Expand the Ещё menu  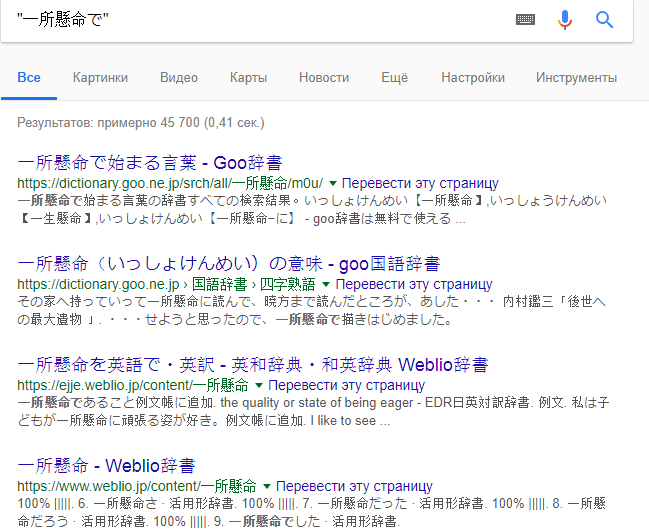[x=394, y=77]
